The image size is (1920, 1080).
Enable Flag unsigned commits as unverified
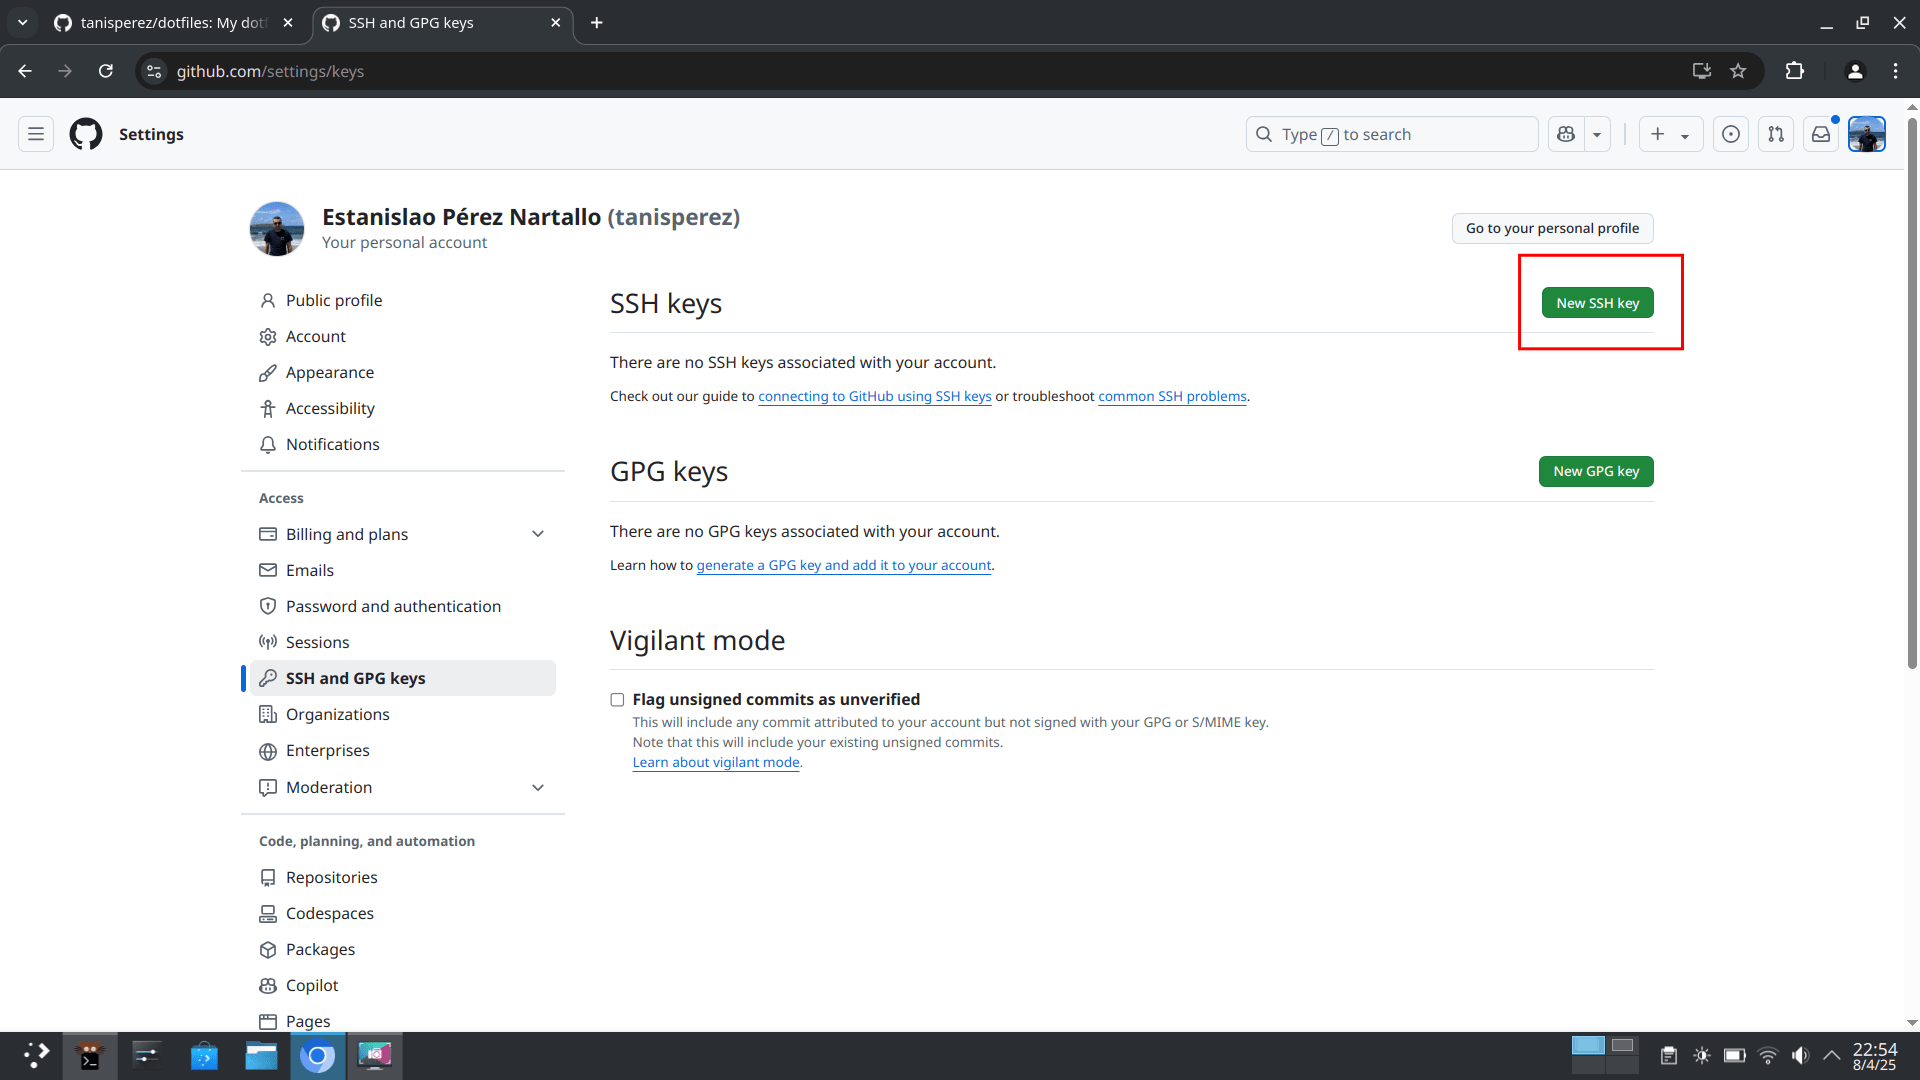click(x=617, y=699)
